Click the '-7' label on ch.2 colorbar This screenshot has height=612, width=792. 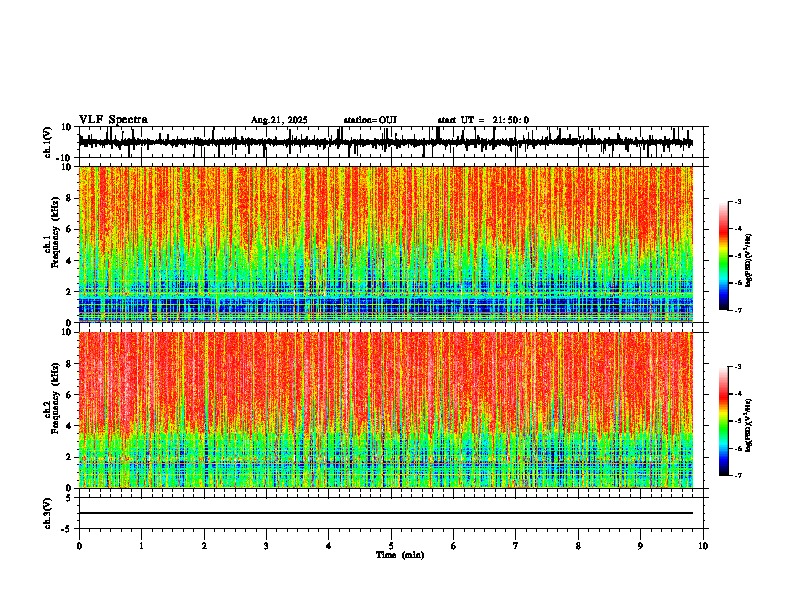click(737, 475)
